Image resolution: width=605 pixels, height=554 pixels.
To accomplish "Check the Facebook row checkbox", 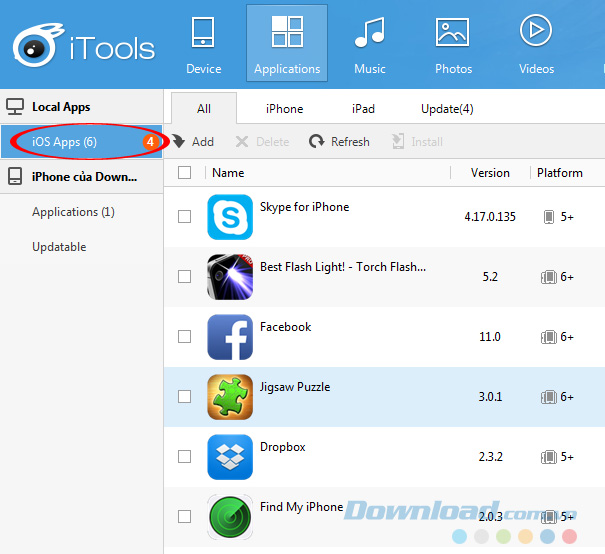I will pos(184,336).
